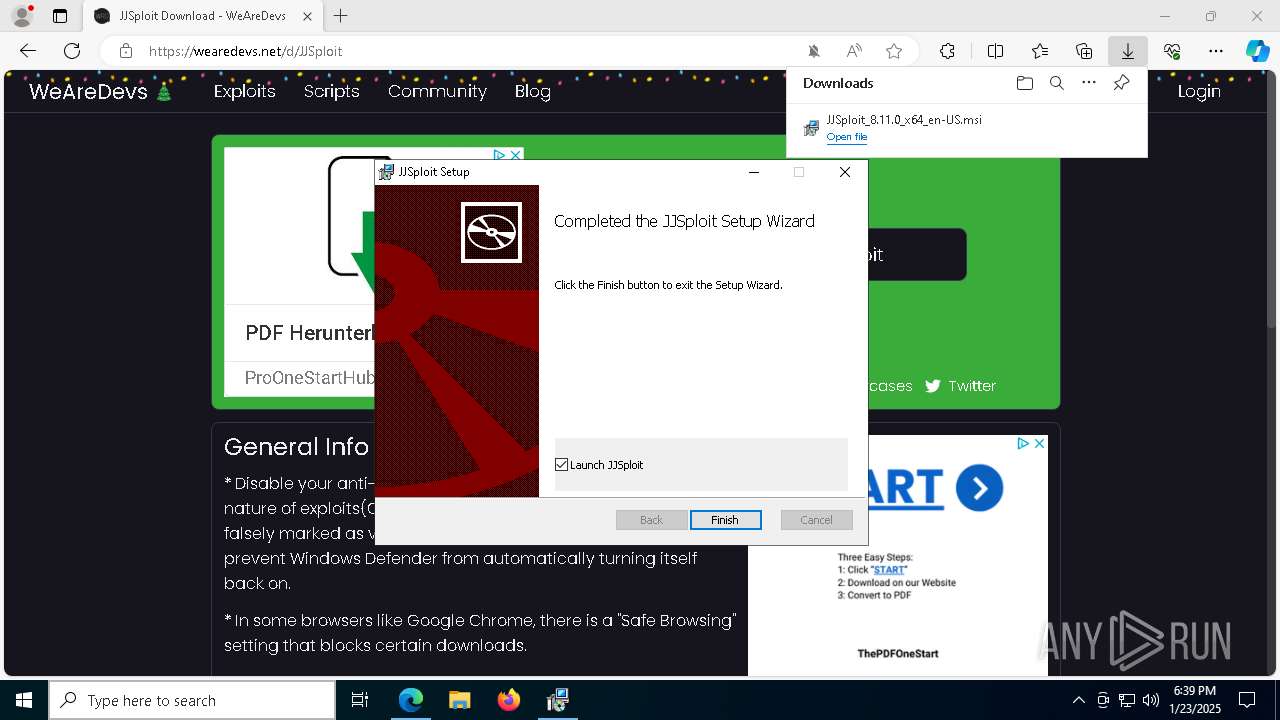Screen dimensions: 1280x720
Task: Open Task View on taskbar
Action: click(360, 700)
